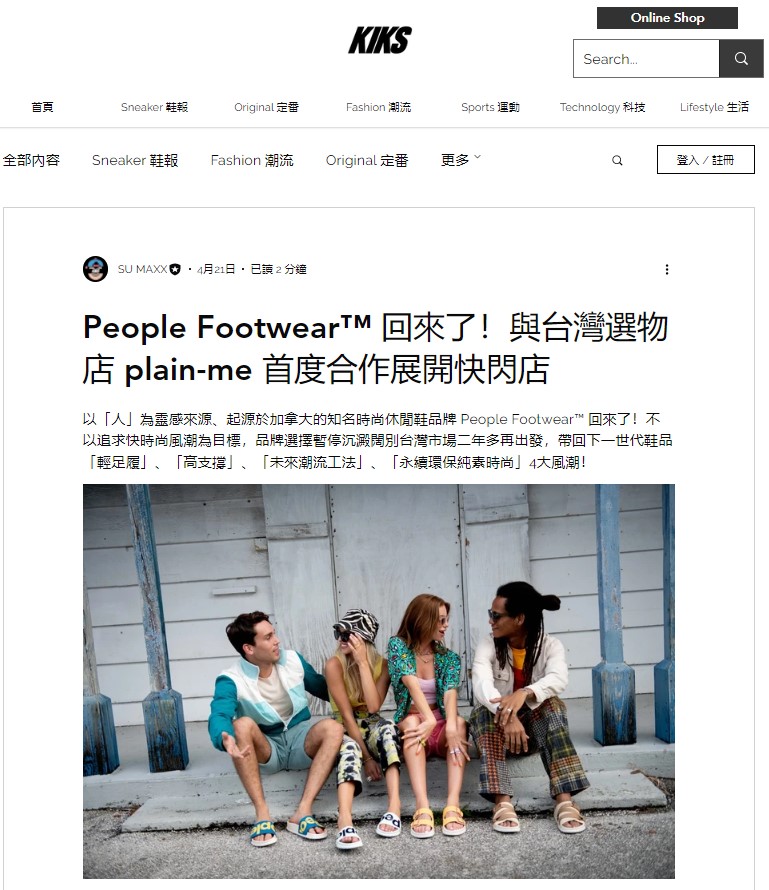
Task: Click the KIKS logo
Action: tap(380, 40)
